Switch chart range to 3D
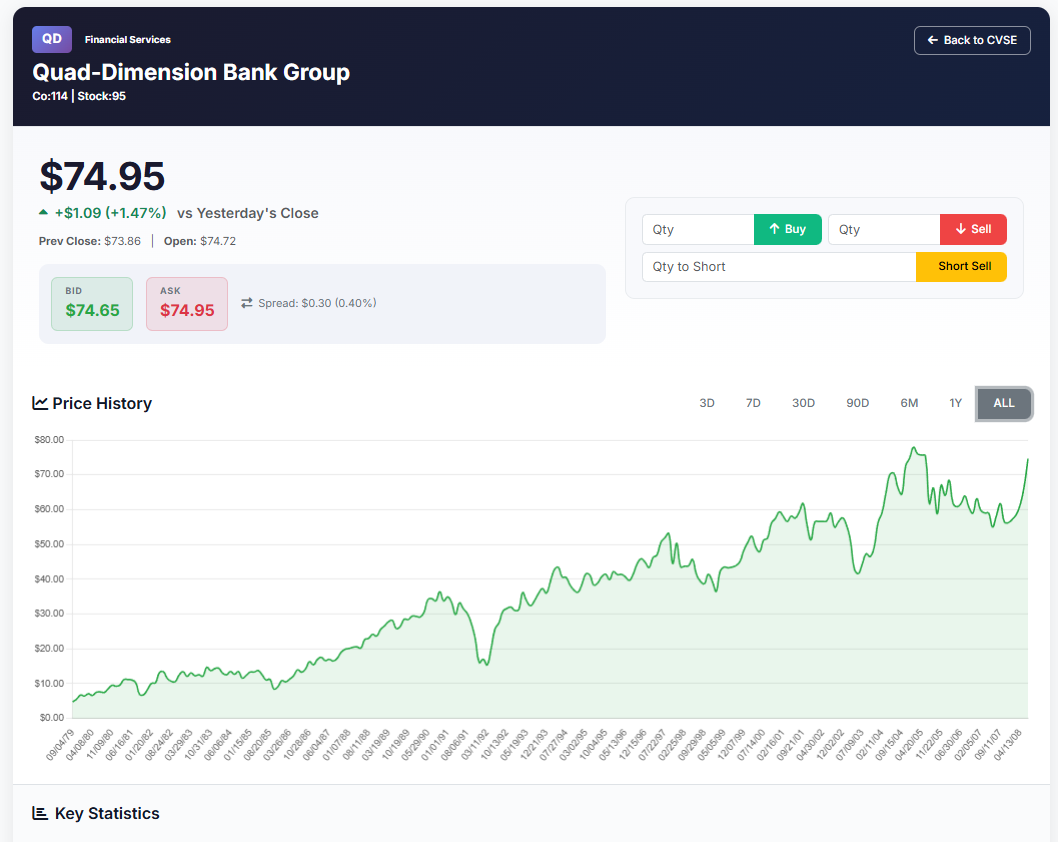1058x842 pixels. pos(706,403)
